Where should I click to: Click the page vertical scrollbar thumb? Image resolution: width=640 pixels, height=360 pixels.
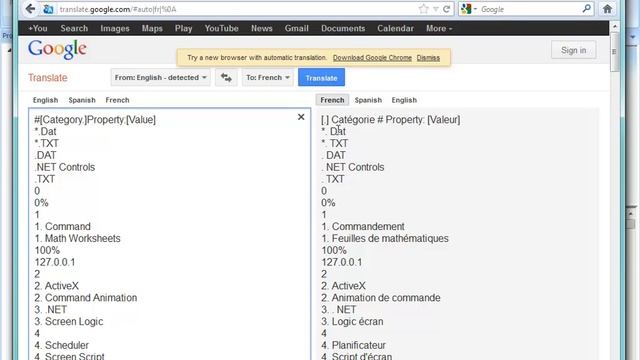[615, 52]
